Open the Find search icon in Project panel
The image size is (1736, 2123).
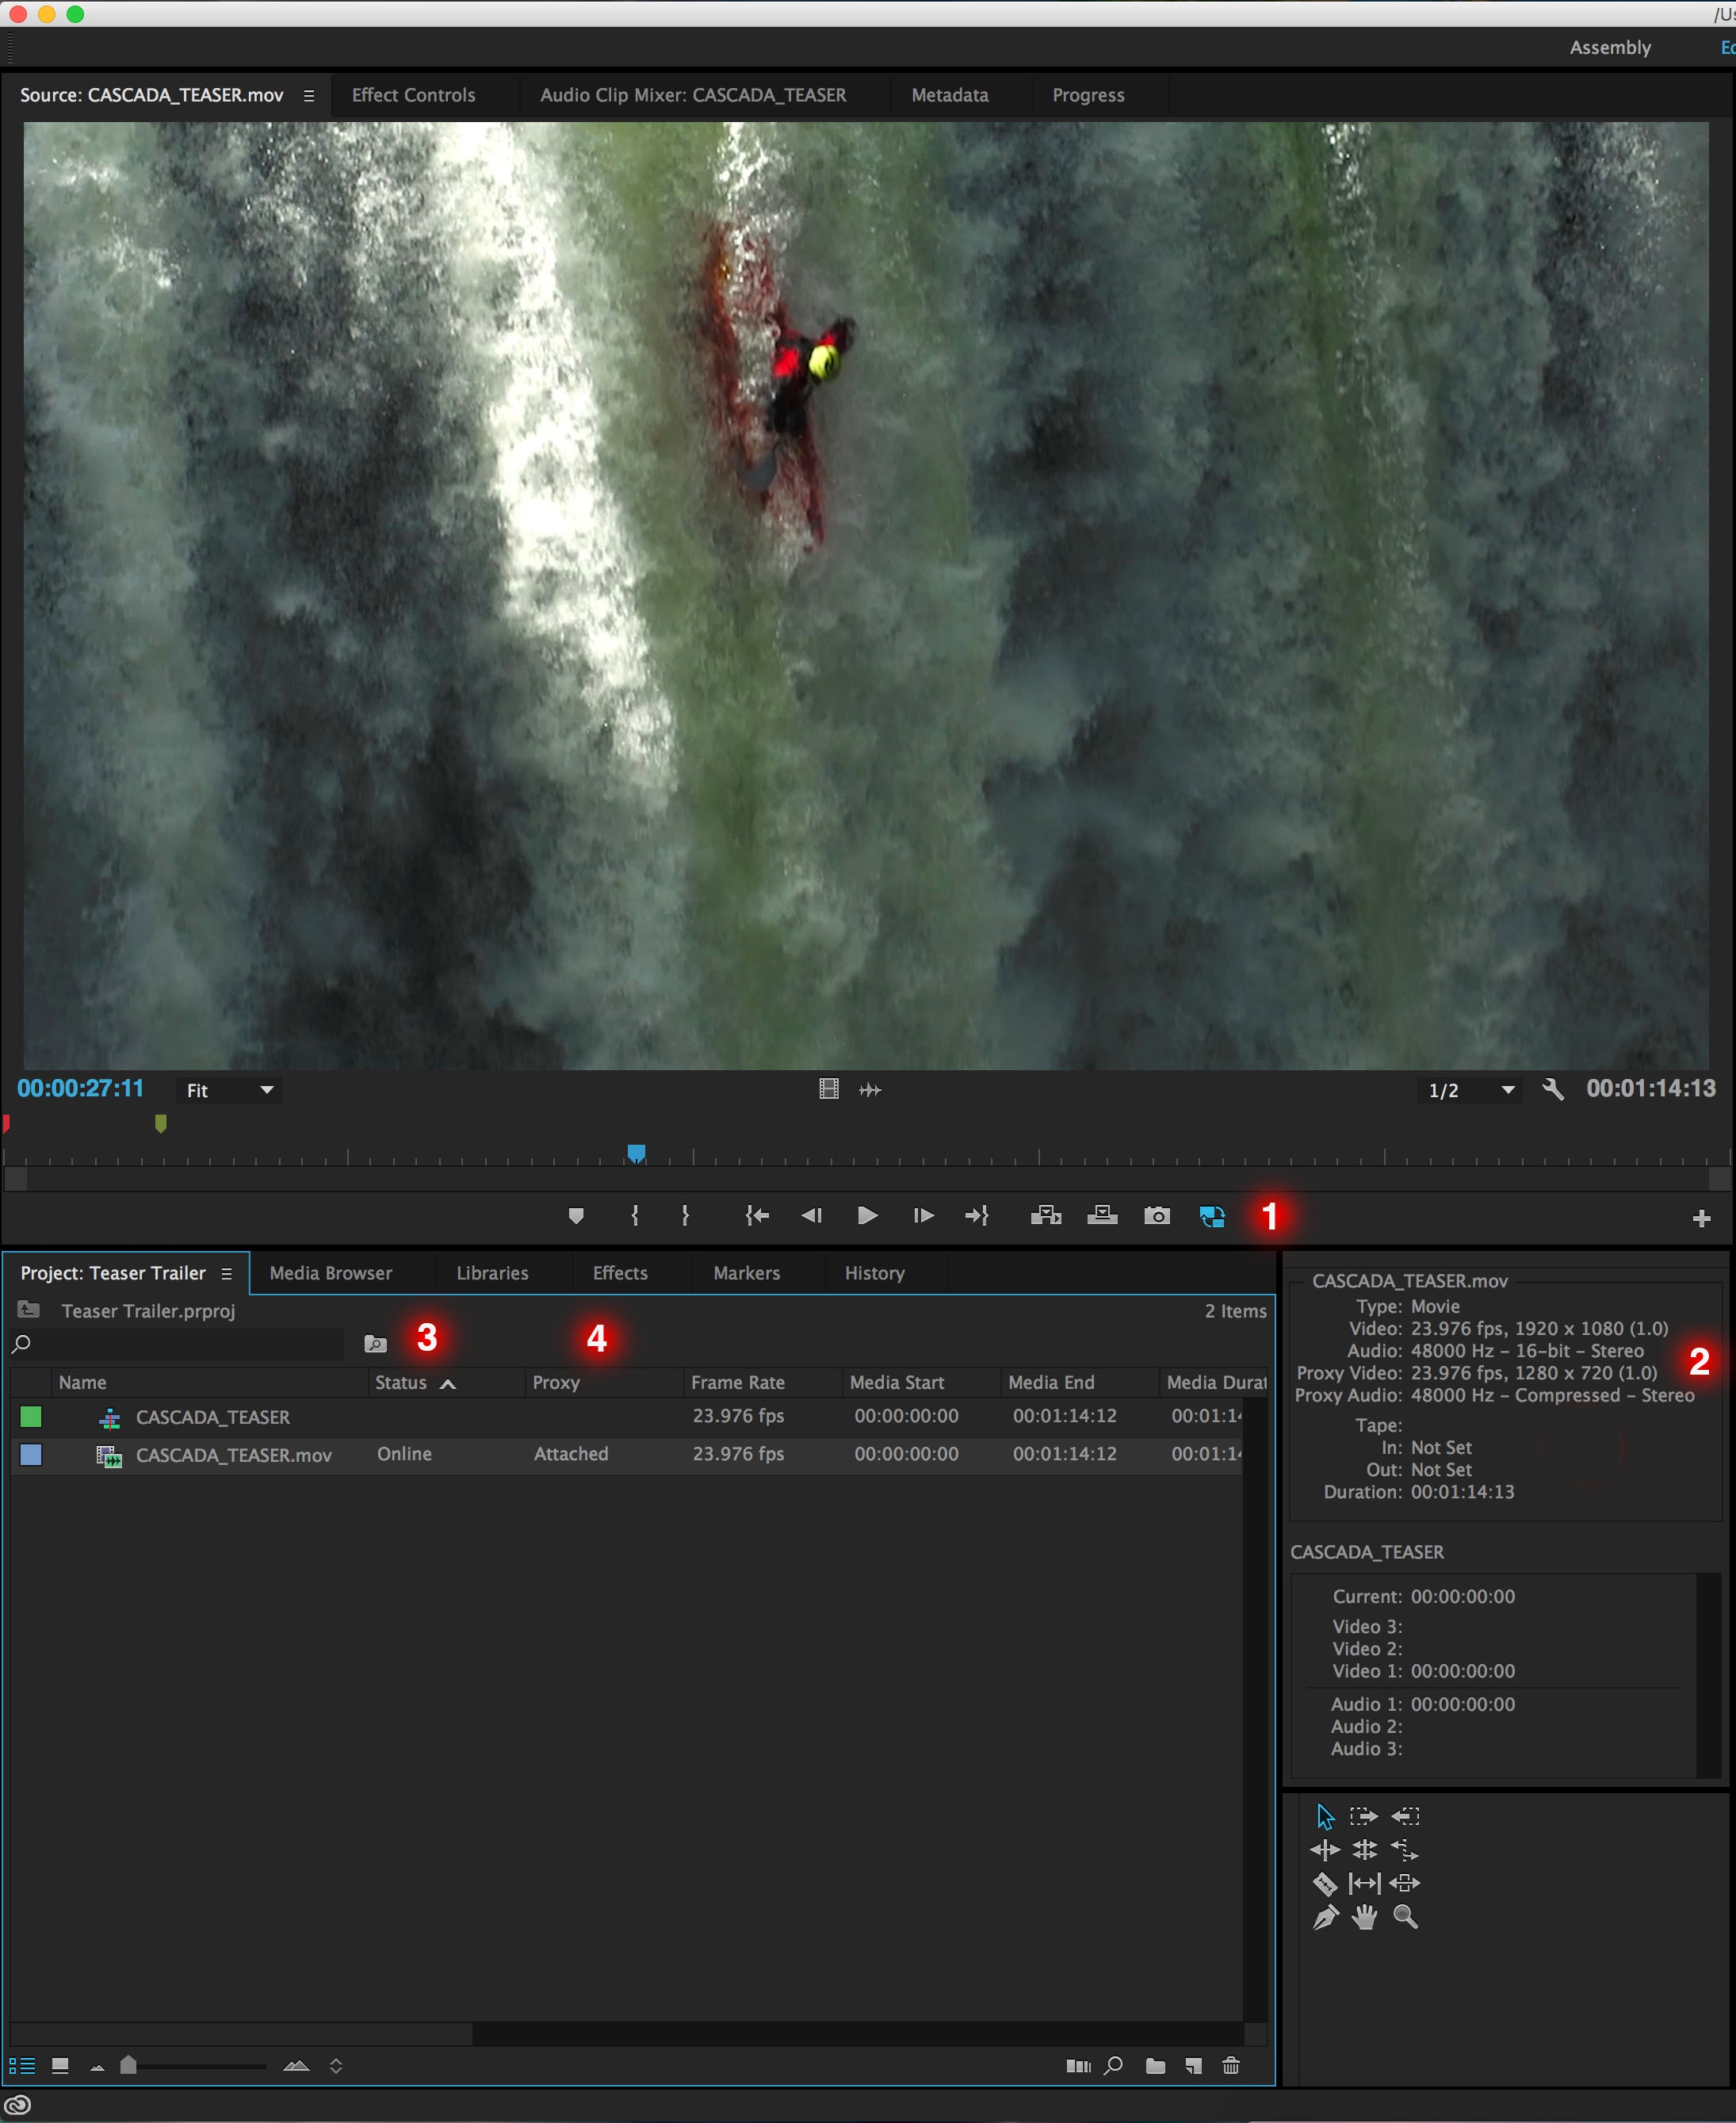[1113, 2066]
